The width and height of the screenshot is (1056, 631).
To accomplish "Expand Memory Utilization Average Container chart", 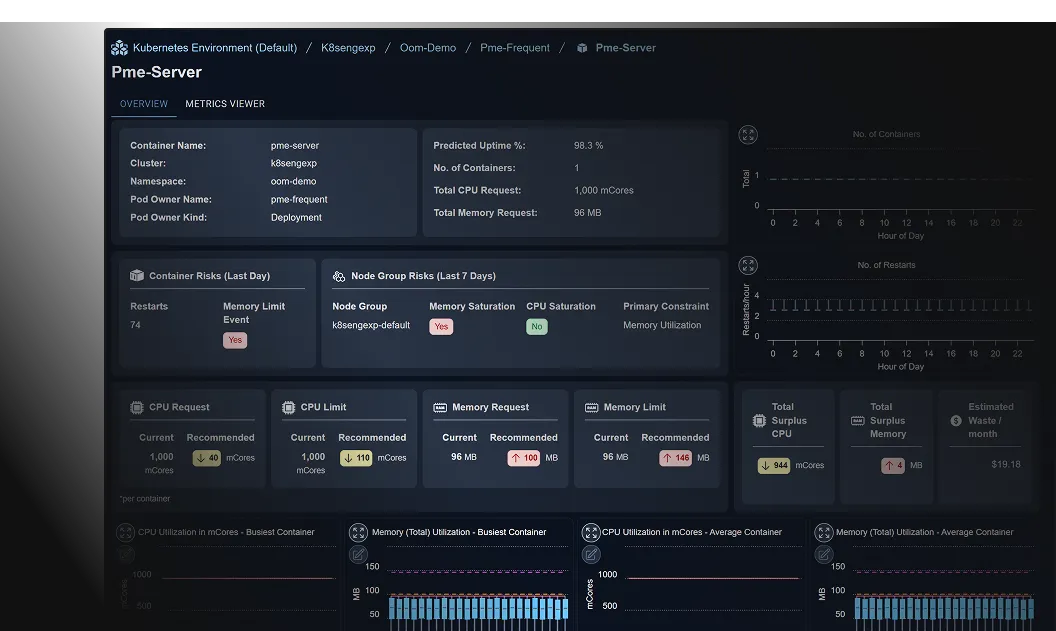I will [x=823, y=533].
